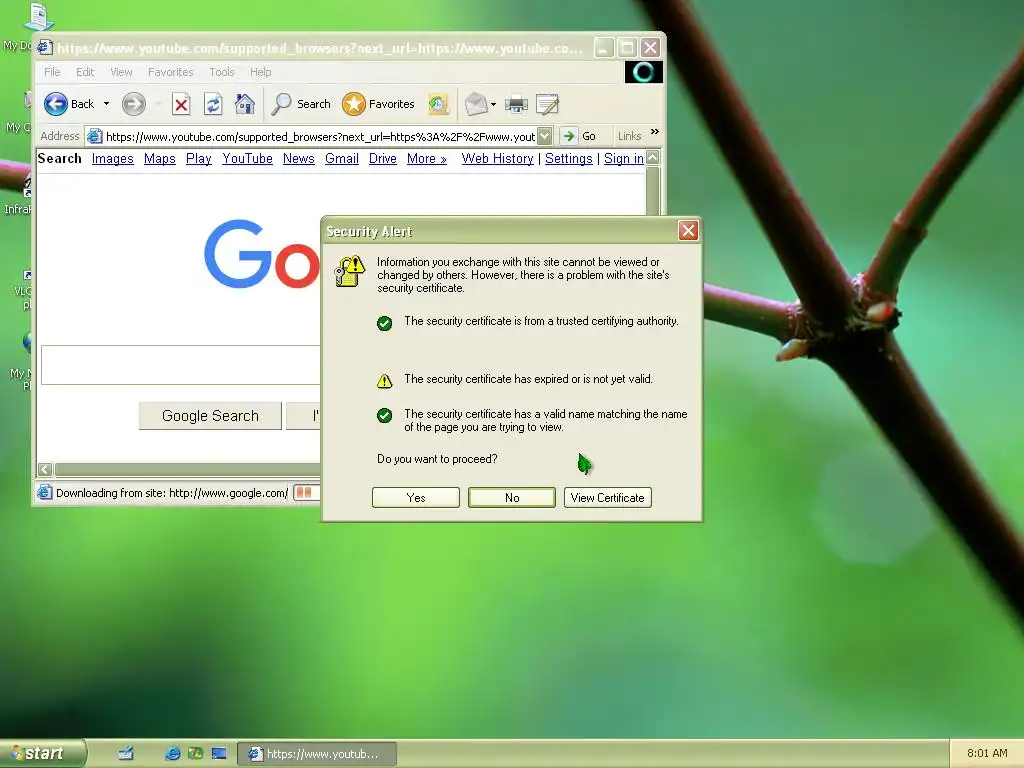Open the View menu

click(x=121, y=72)
